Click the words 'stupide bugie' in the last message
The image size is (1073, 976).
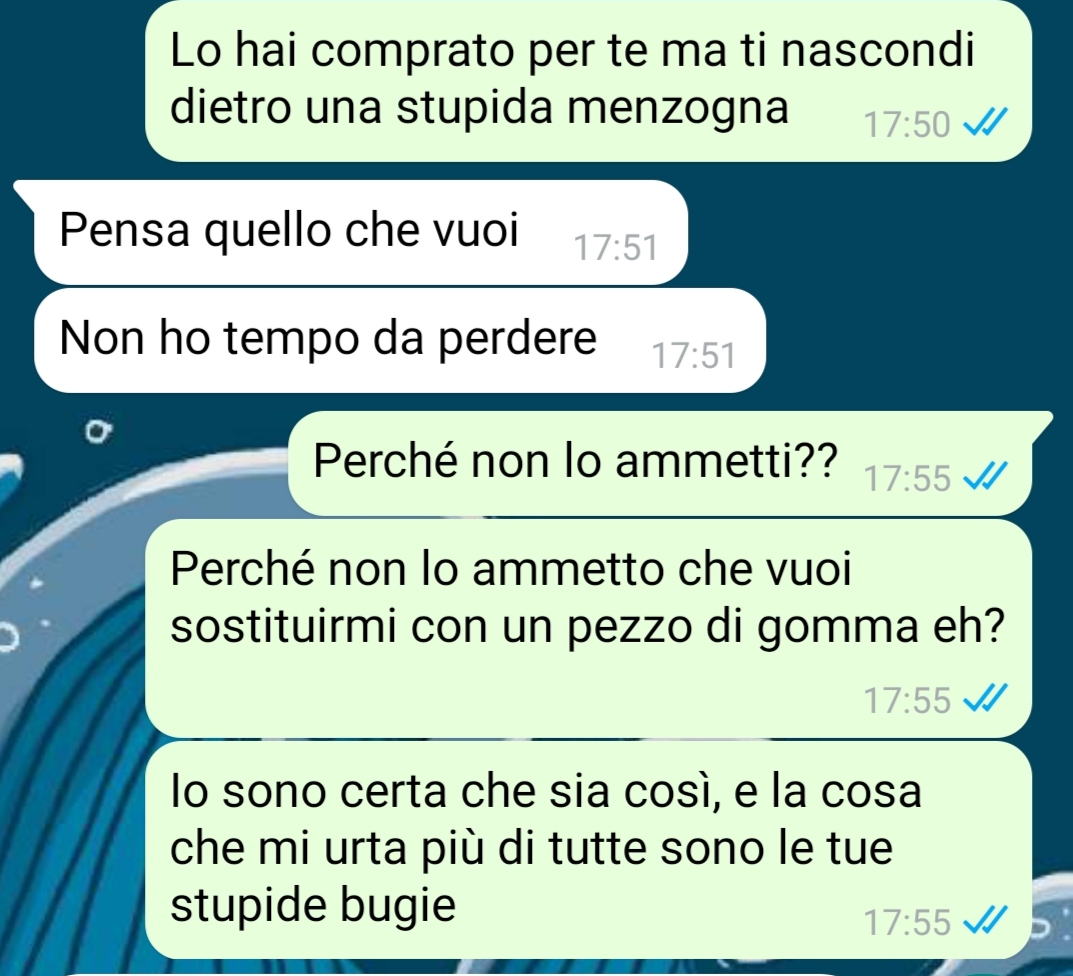[x=313, y=905]
